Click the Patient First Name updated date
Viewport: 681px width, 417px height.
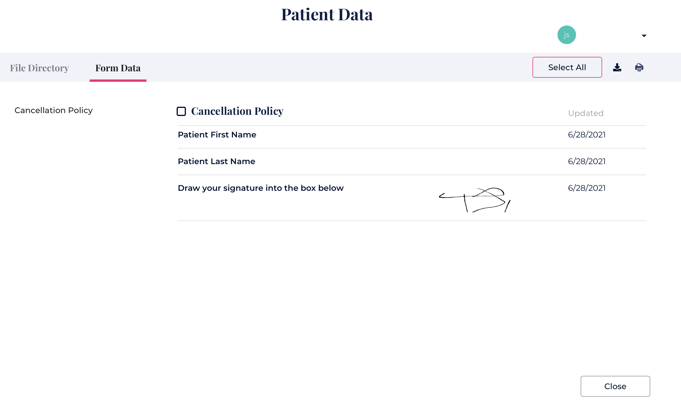[x=586, y=135]
